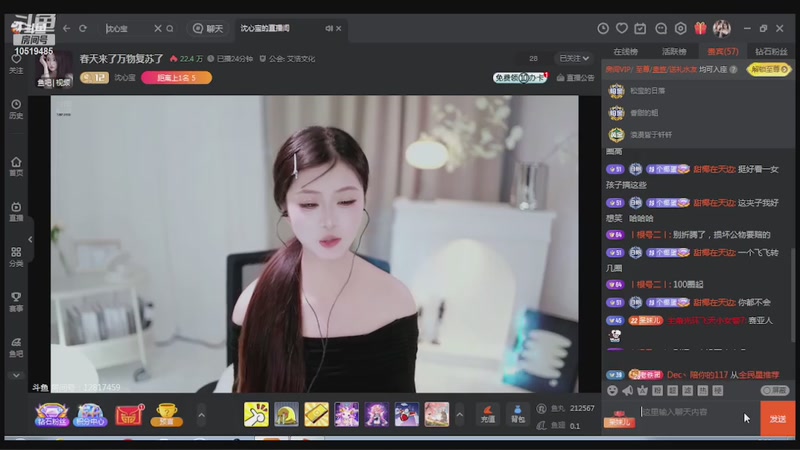Click the 钻石粉丝 icon below video
The image size is (800, 450).
coord(52,415)
